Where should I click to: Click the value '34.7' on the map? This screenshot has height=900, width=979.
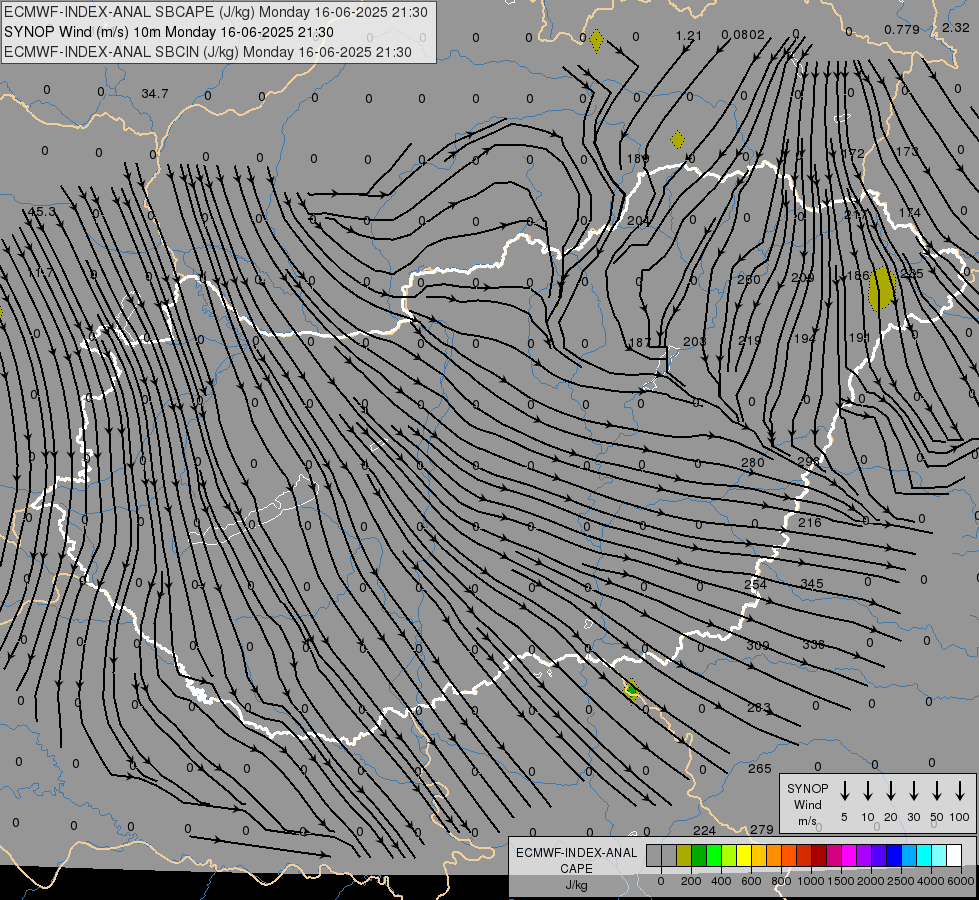tap(155, 94)
